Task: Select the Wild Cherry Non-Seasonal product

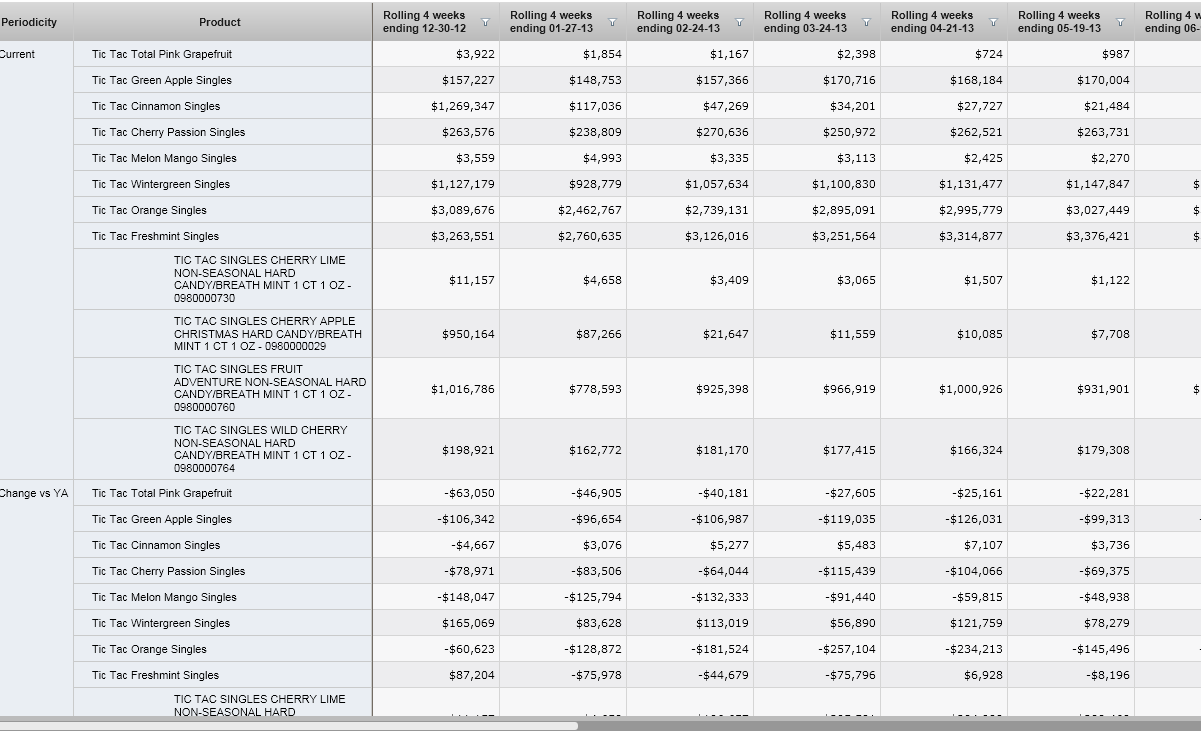Action: point(262,449)
